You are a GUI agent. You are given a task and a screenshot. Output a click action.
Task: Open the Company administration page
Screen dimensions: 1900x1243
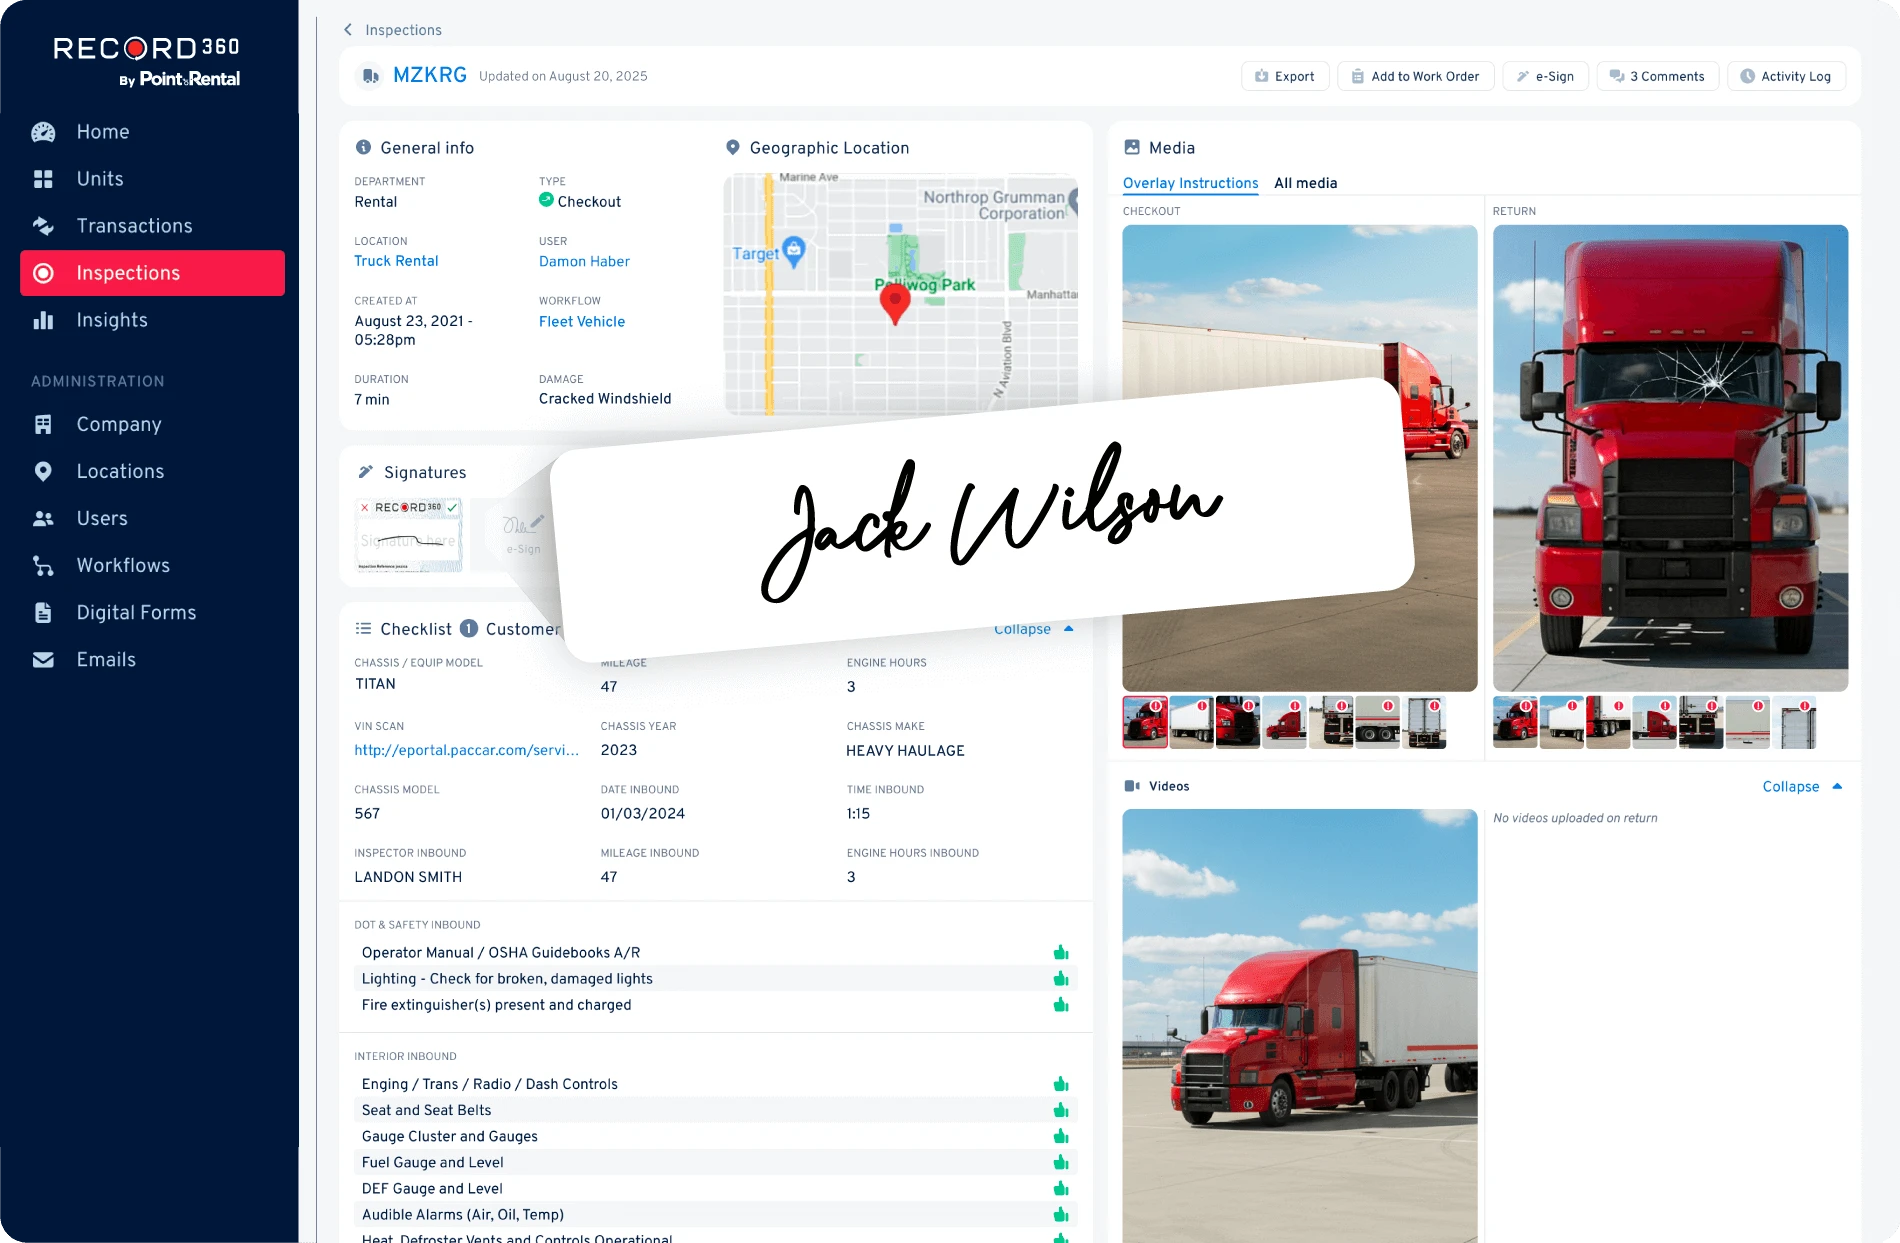(x=118, y=424)
